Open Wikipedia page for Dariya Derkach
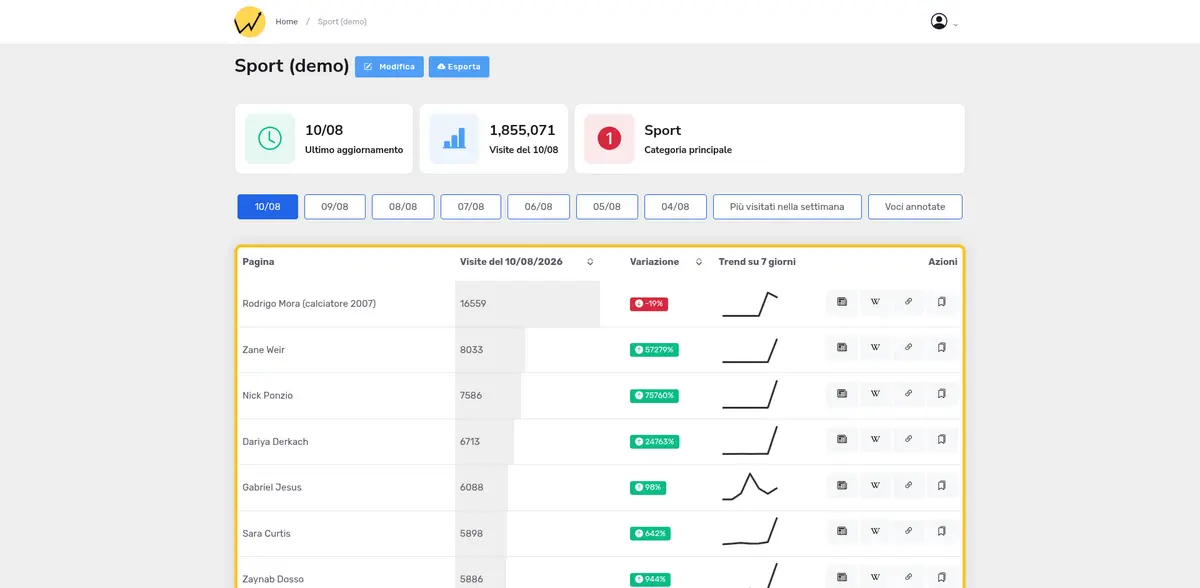This screenshot has height=588, width=1200. click(875, 440)
